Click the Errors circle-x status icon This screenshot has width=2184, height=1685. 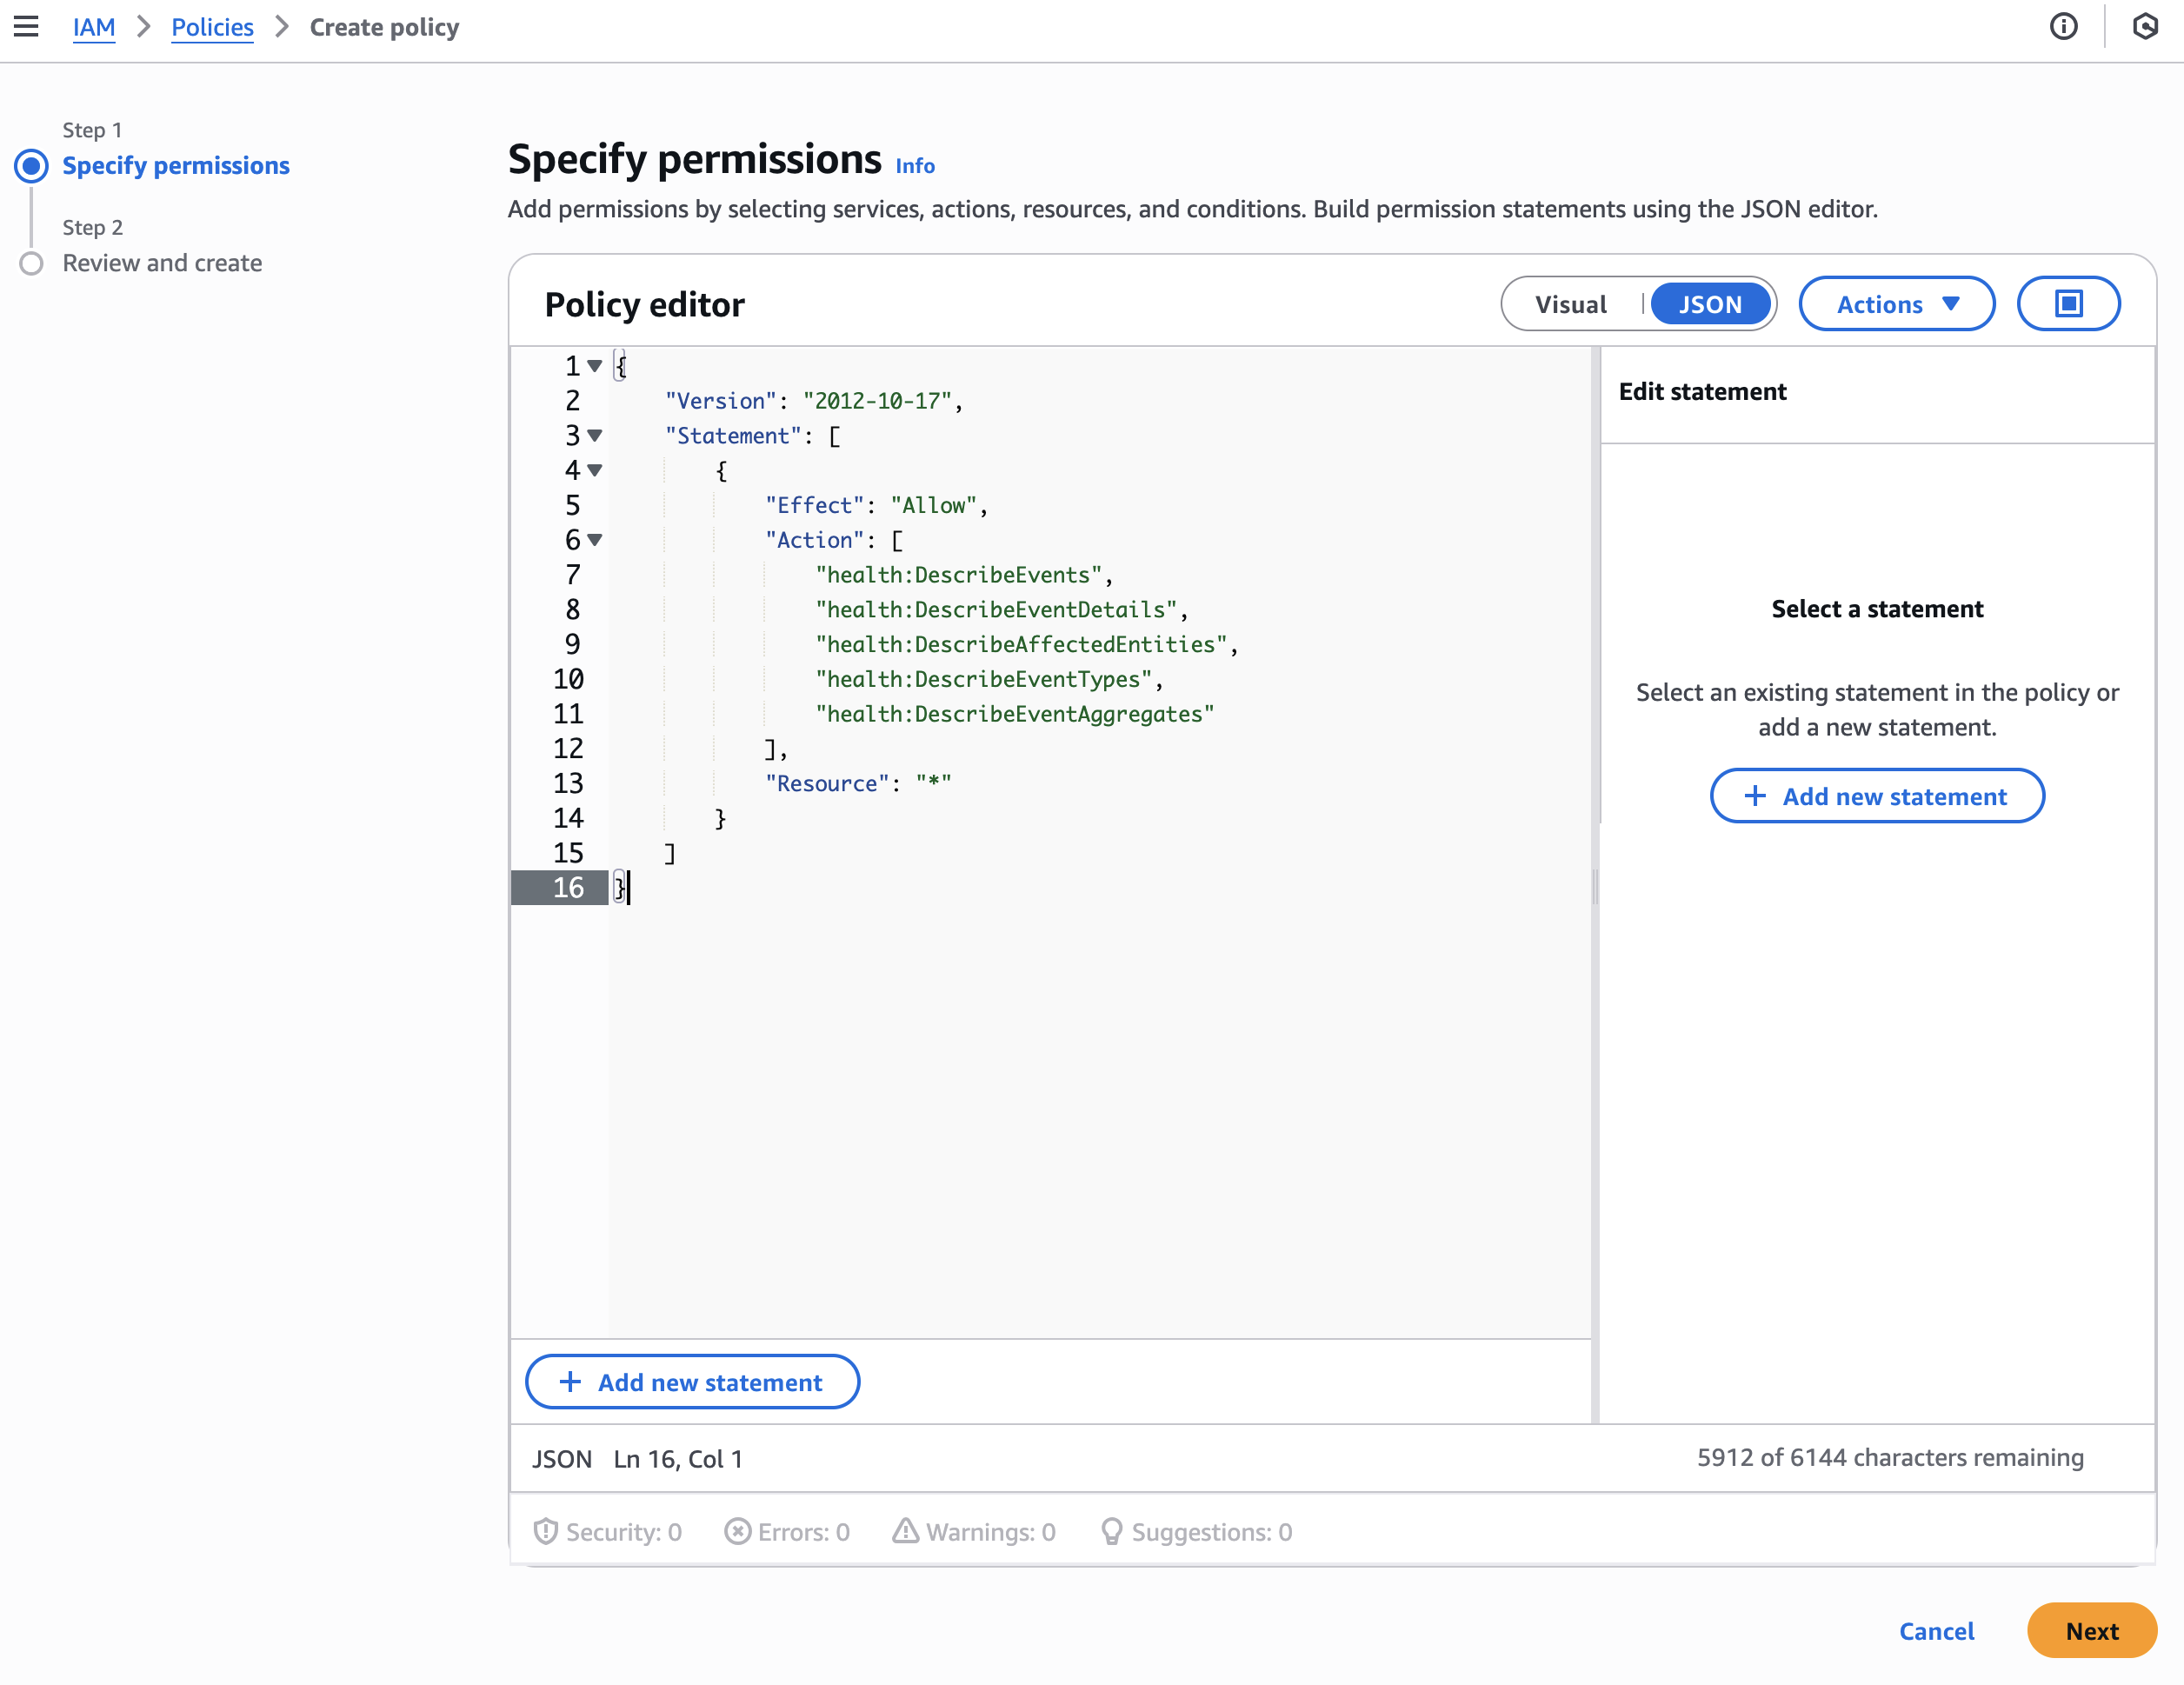[737, 1531]
